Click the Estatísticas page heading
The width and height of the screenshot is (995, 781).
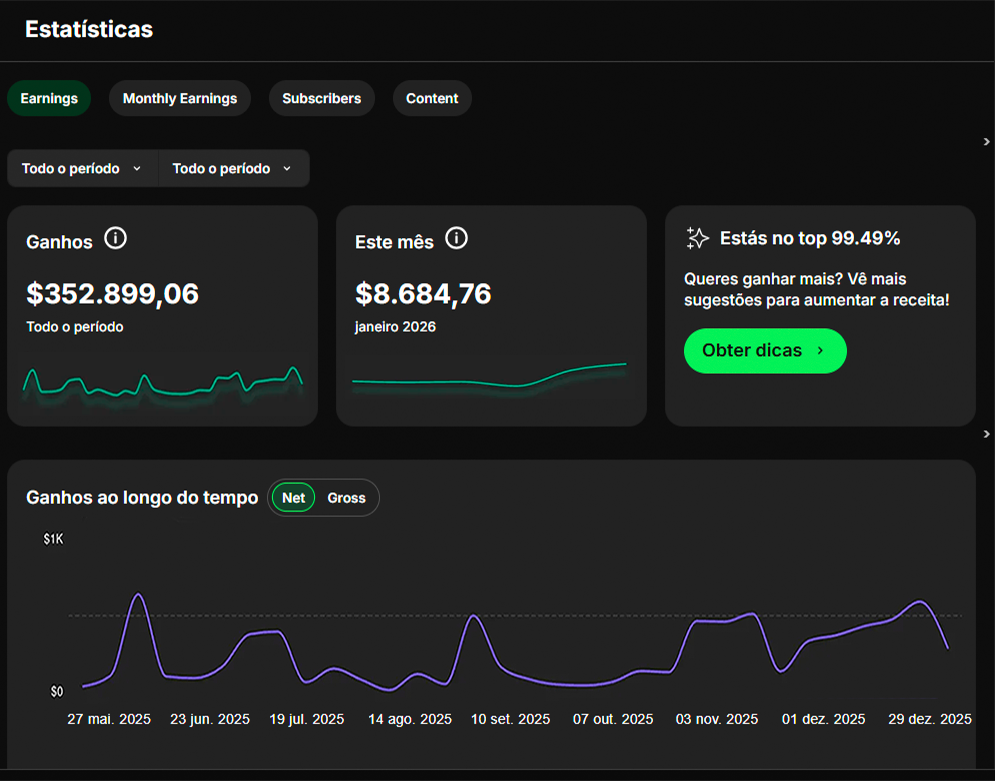(89, 29)
